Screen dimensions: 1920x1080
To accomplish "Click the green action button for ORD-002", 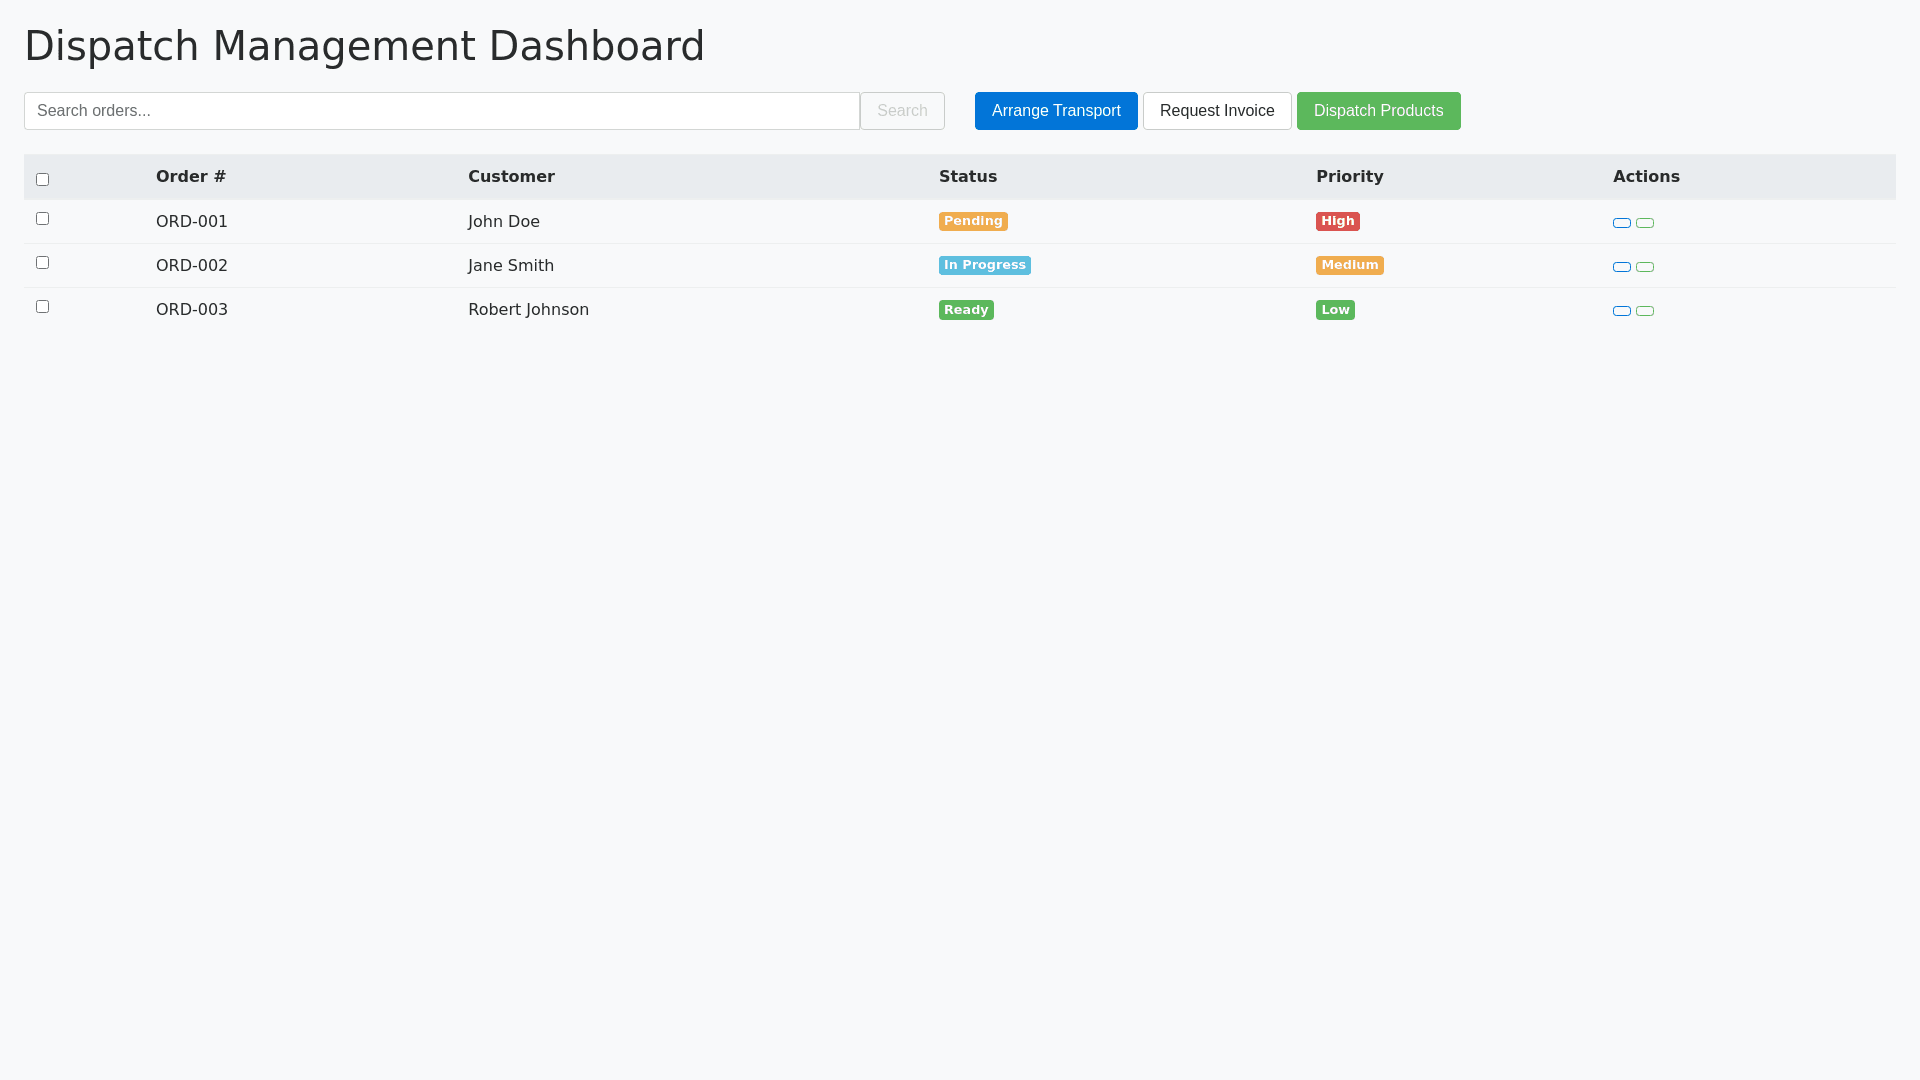I will point(1645,267).
